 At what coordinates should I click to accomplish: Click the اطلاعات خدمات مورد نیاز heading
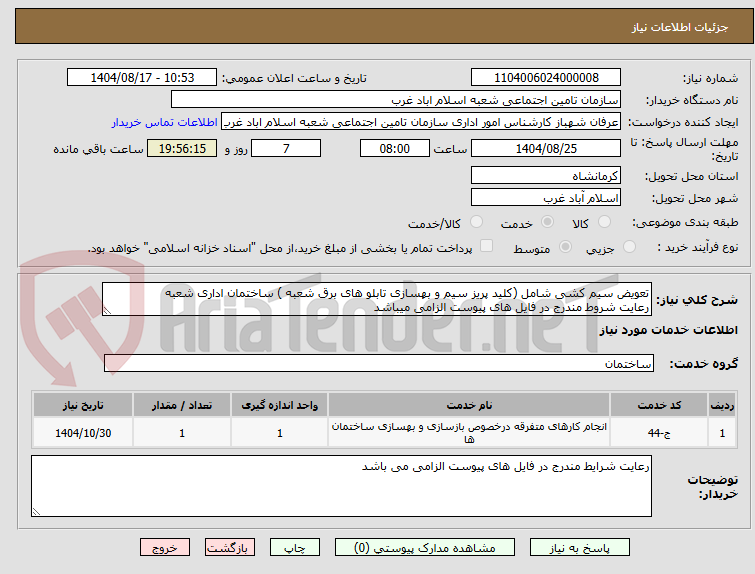(668, 330)
